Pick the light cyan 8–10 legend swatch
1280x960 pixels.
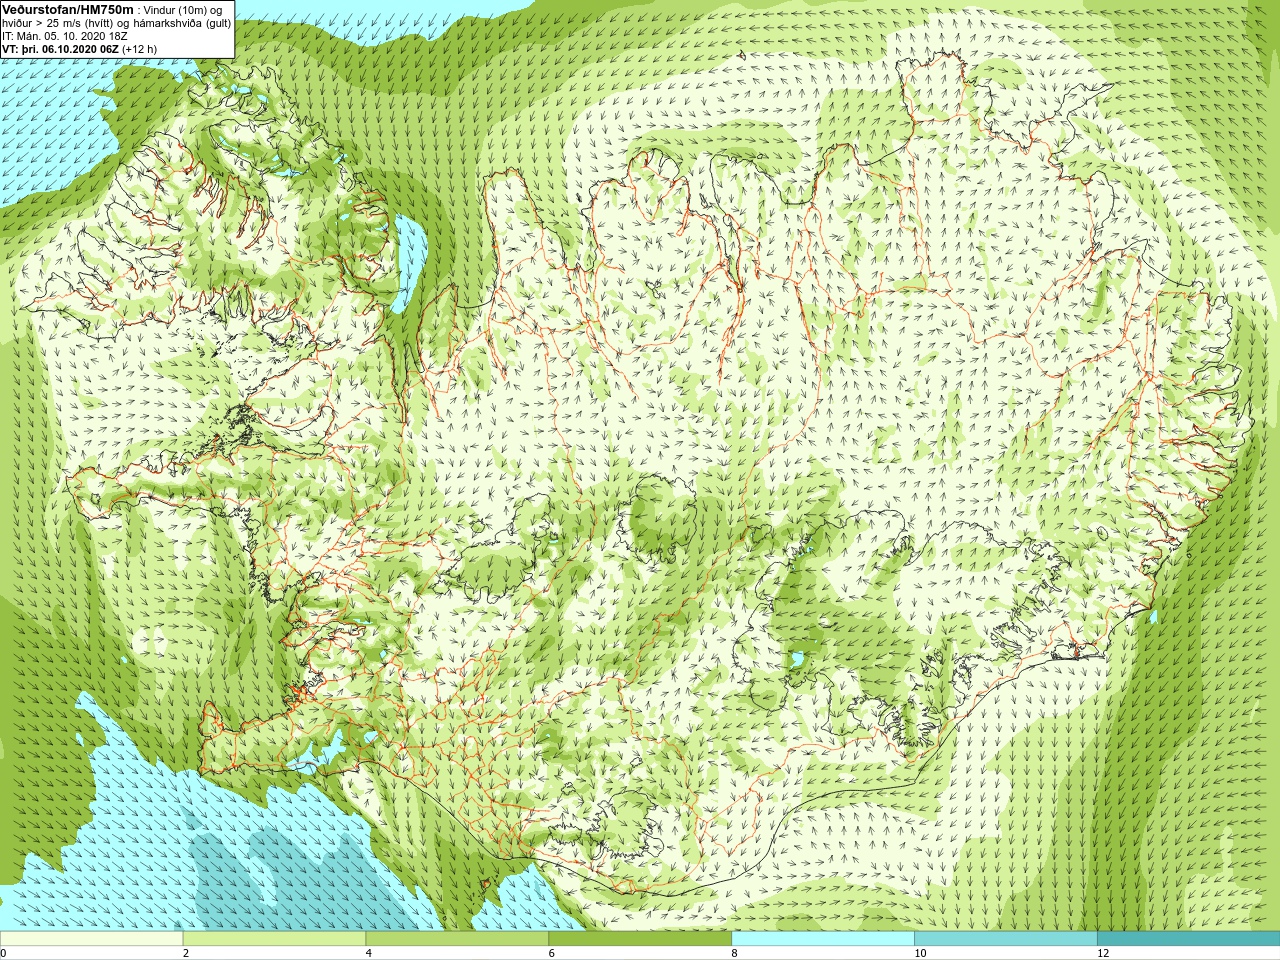pos(823,939)
